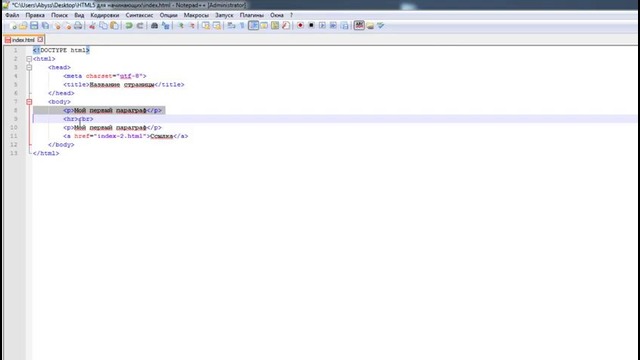Screen dimensions: 640x360
Task: Toggle synchronized horizontal scrolling
Action: click(217, 26)
